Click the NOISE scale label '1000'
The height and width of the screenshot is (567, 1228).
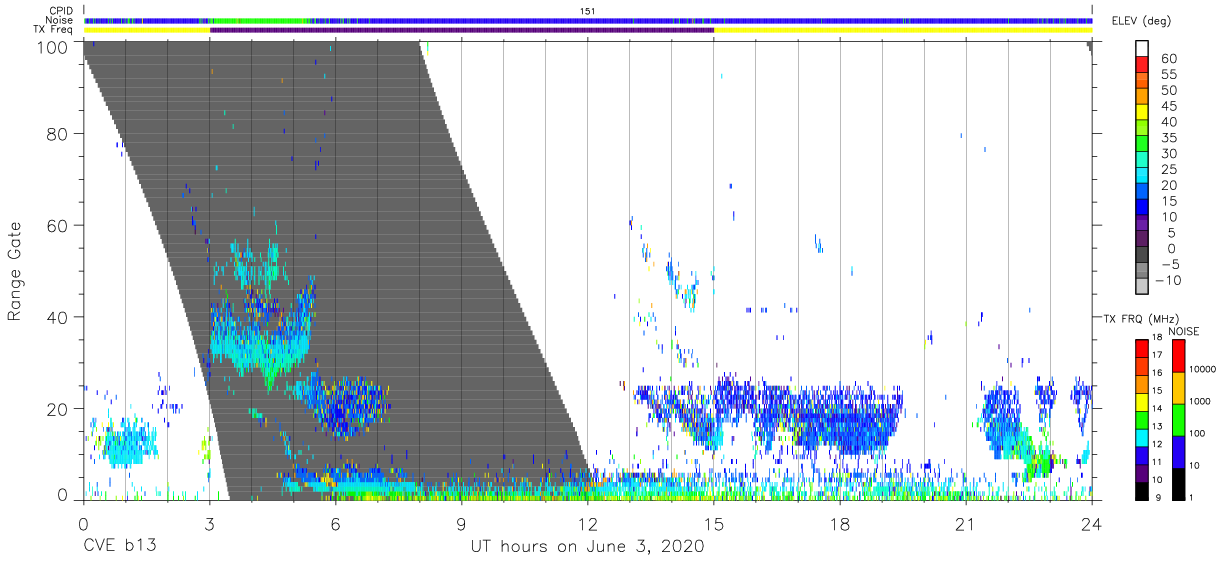pyautogui.click(x=1202, y=403)
